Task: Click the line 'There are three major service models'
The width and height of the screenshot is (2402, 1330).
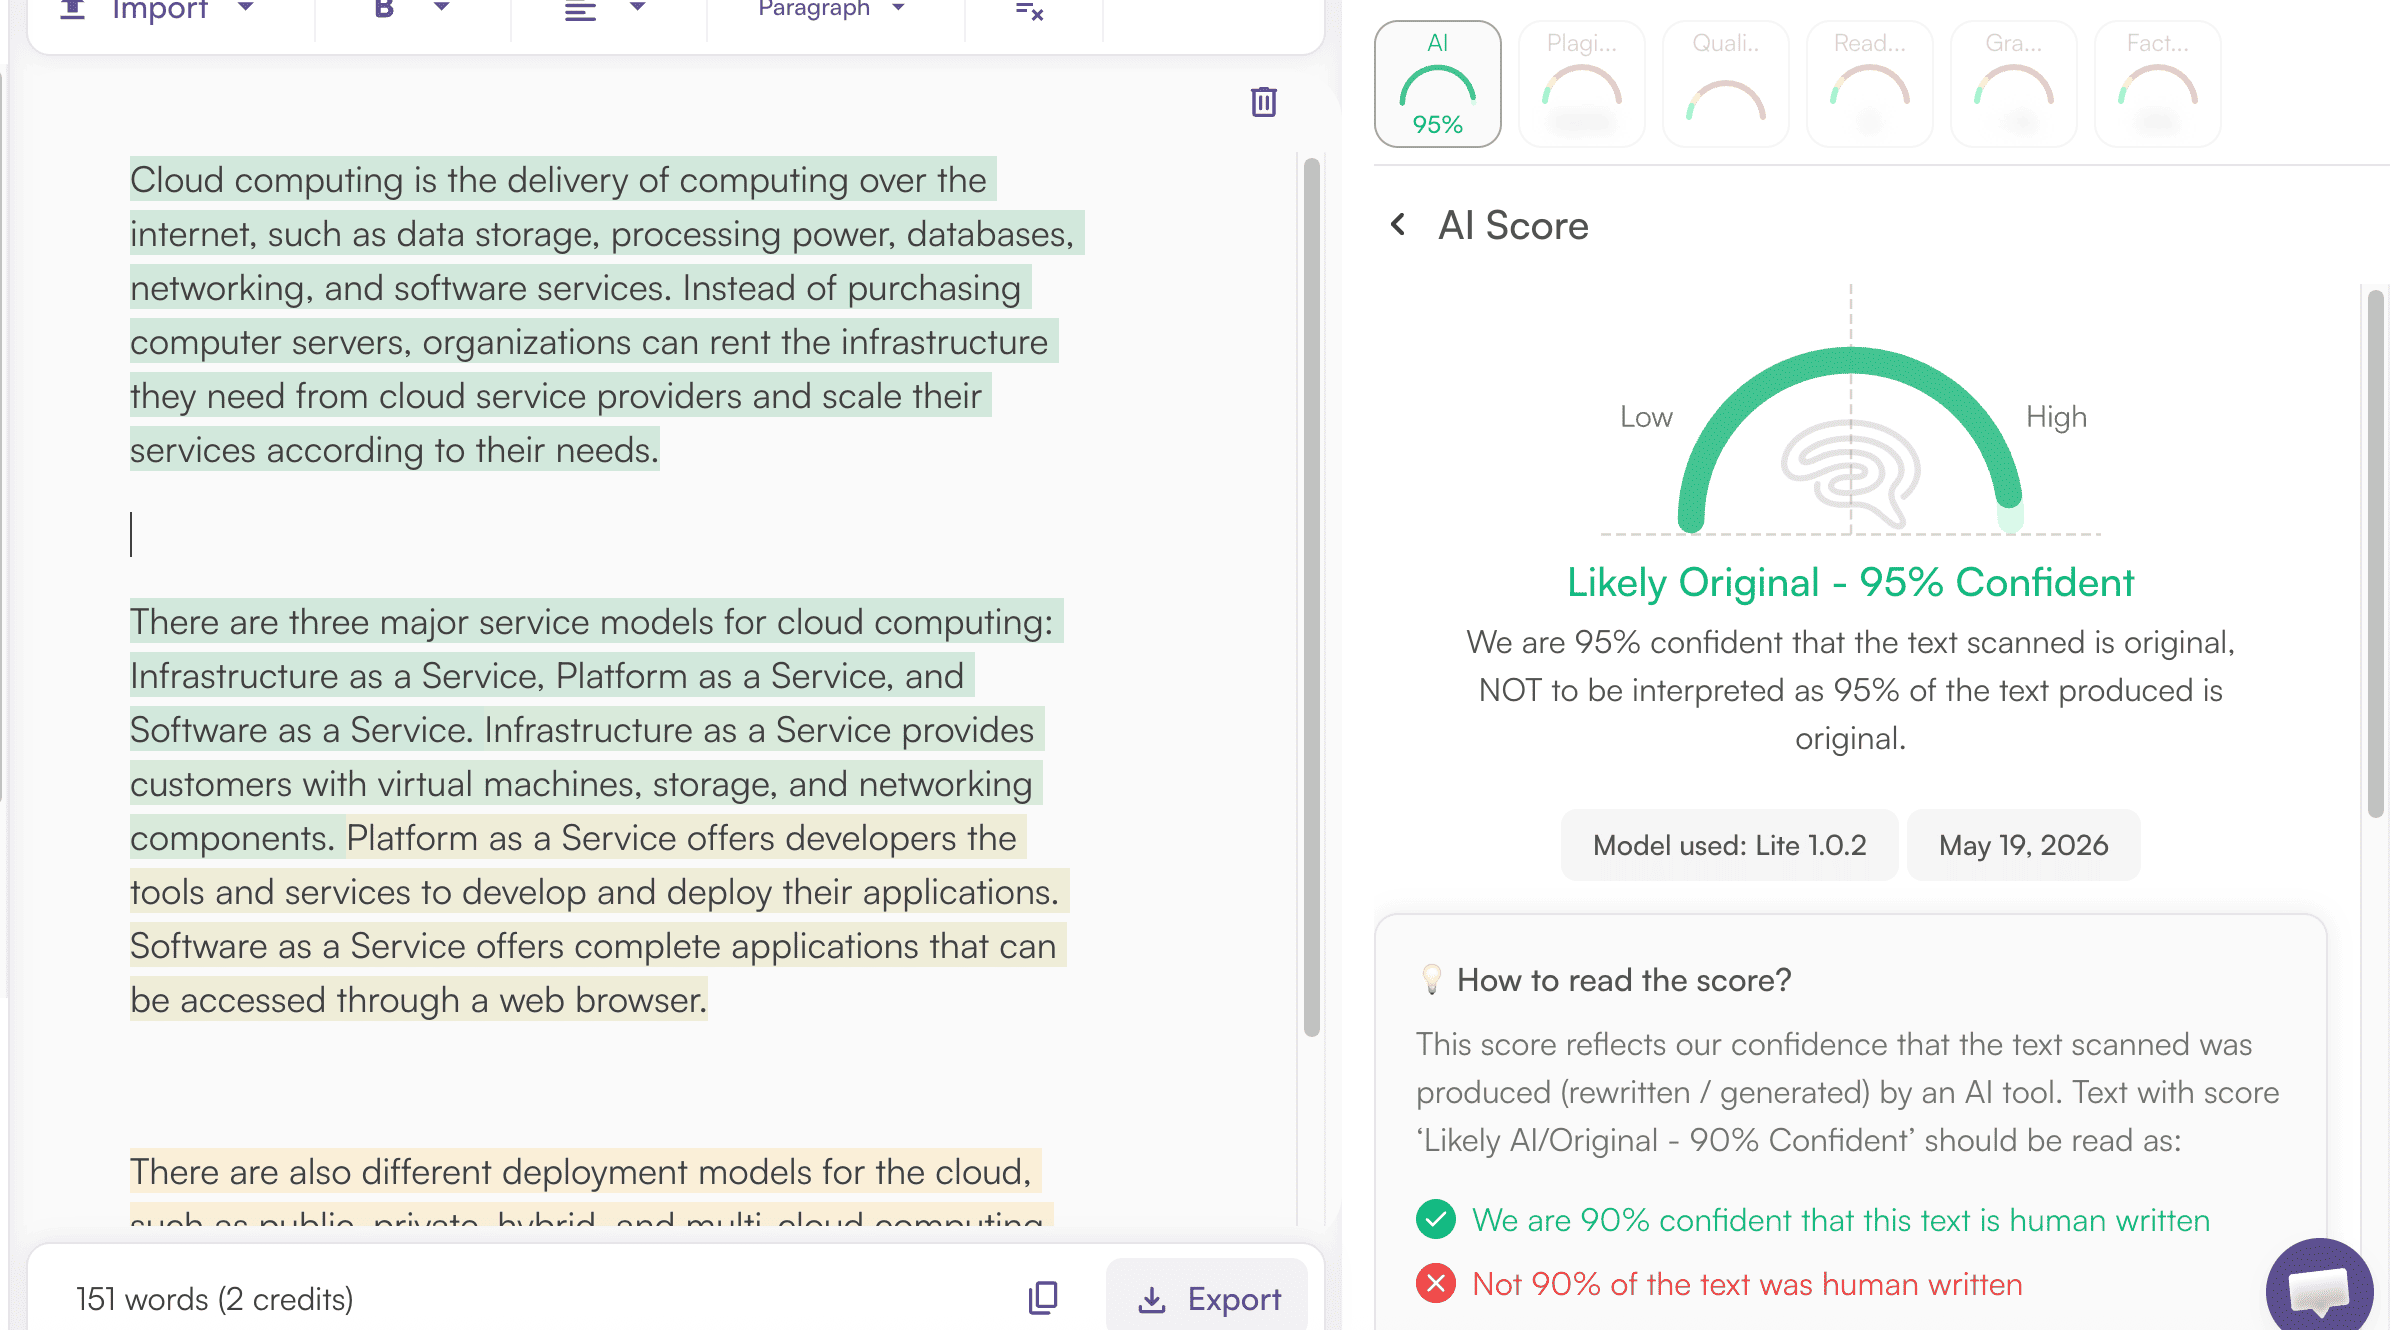Action: coord(596,621)
